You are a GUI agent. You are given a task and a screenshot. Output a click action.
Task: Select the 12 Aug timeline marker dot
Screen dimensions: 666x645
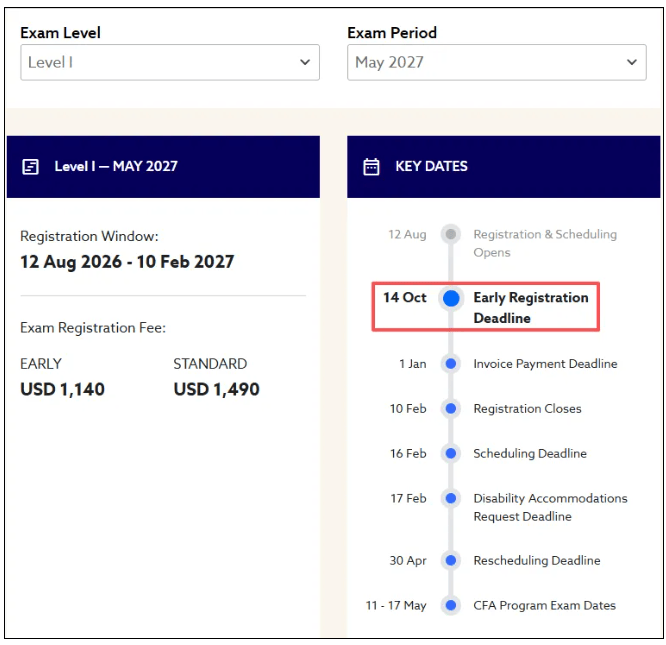click(451, 234)
